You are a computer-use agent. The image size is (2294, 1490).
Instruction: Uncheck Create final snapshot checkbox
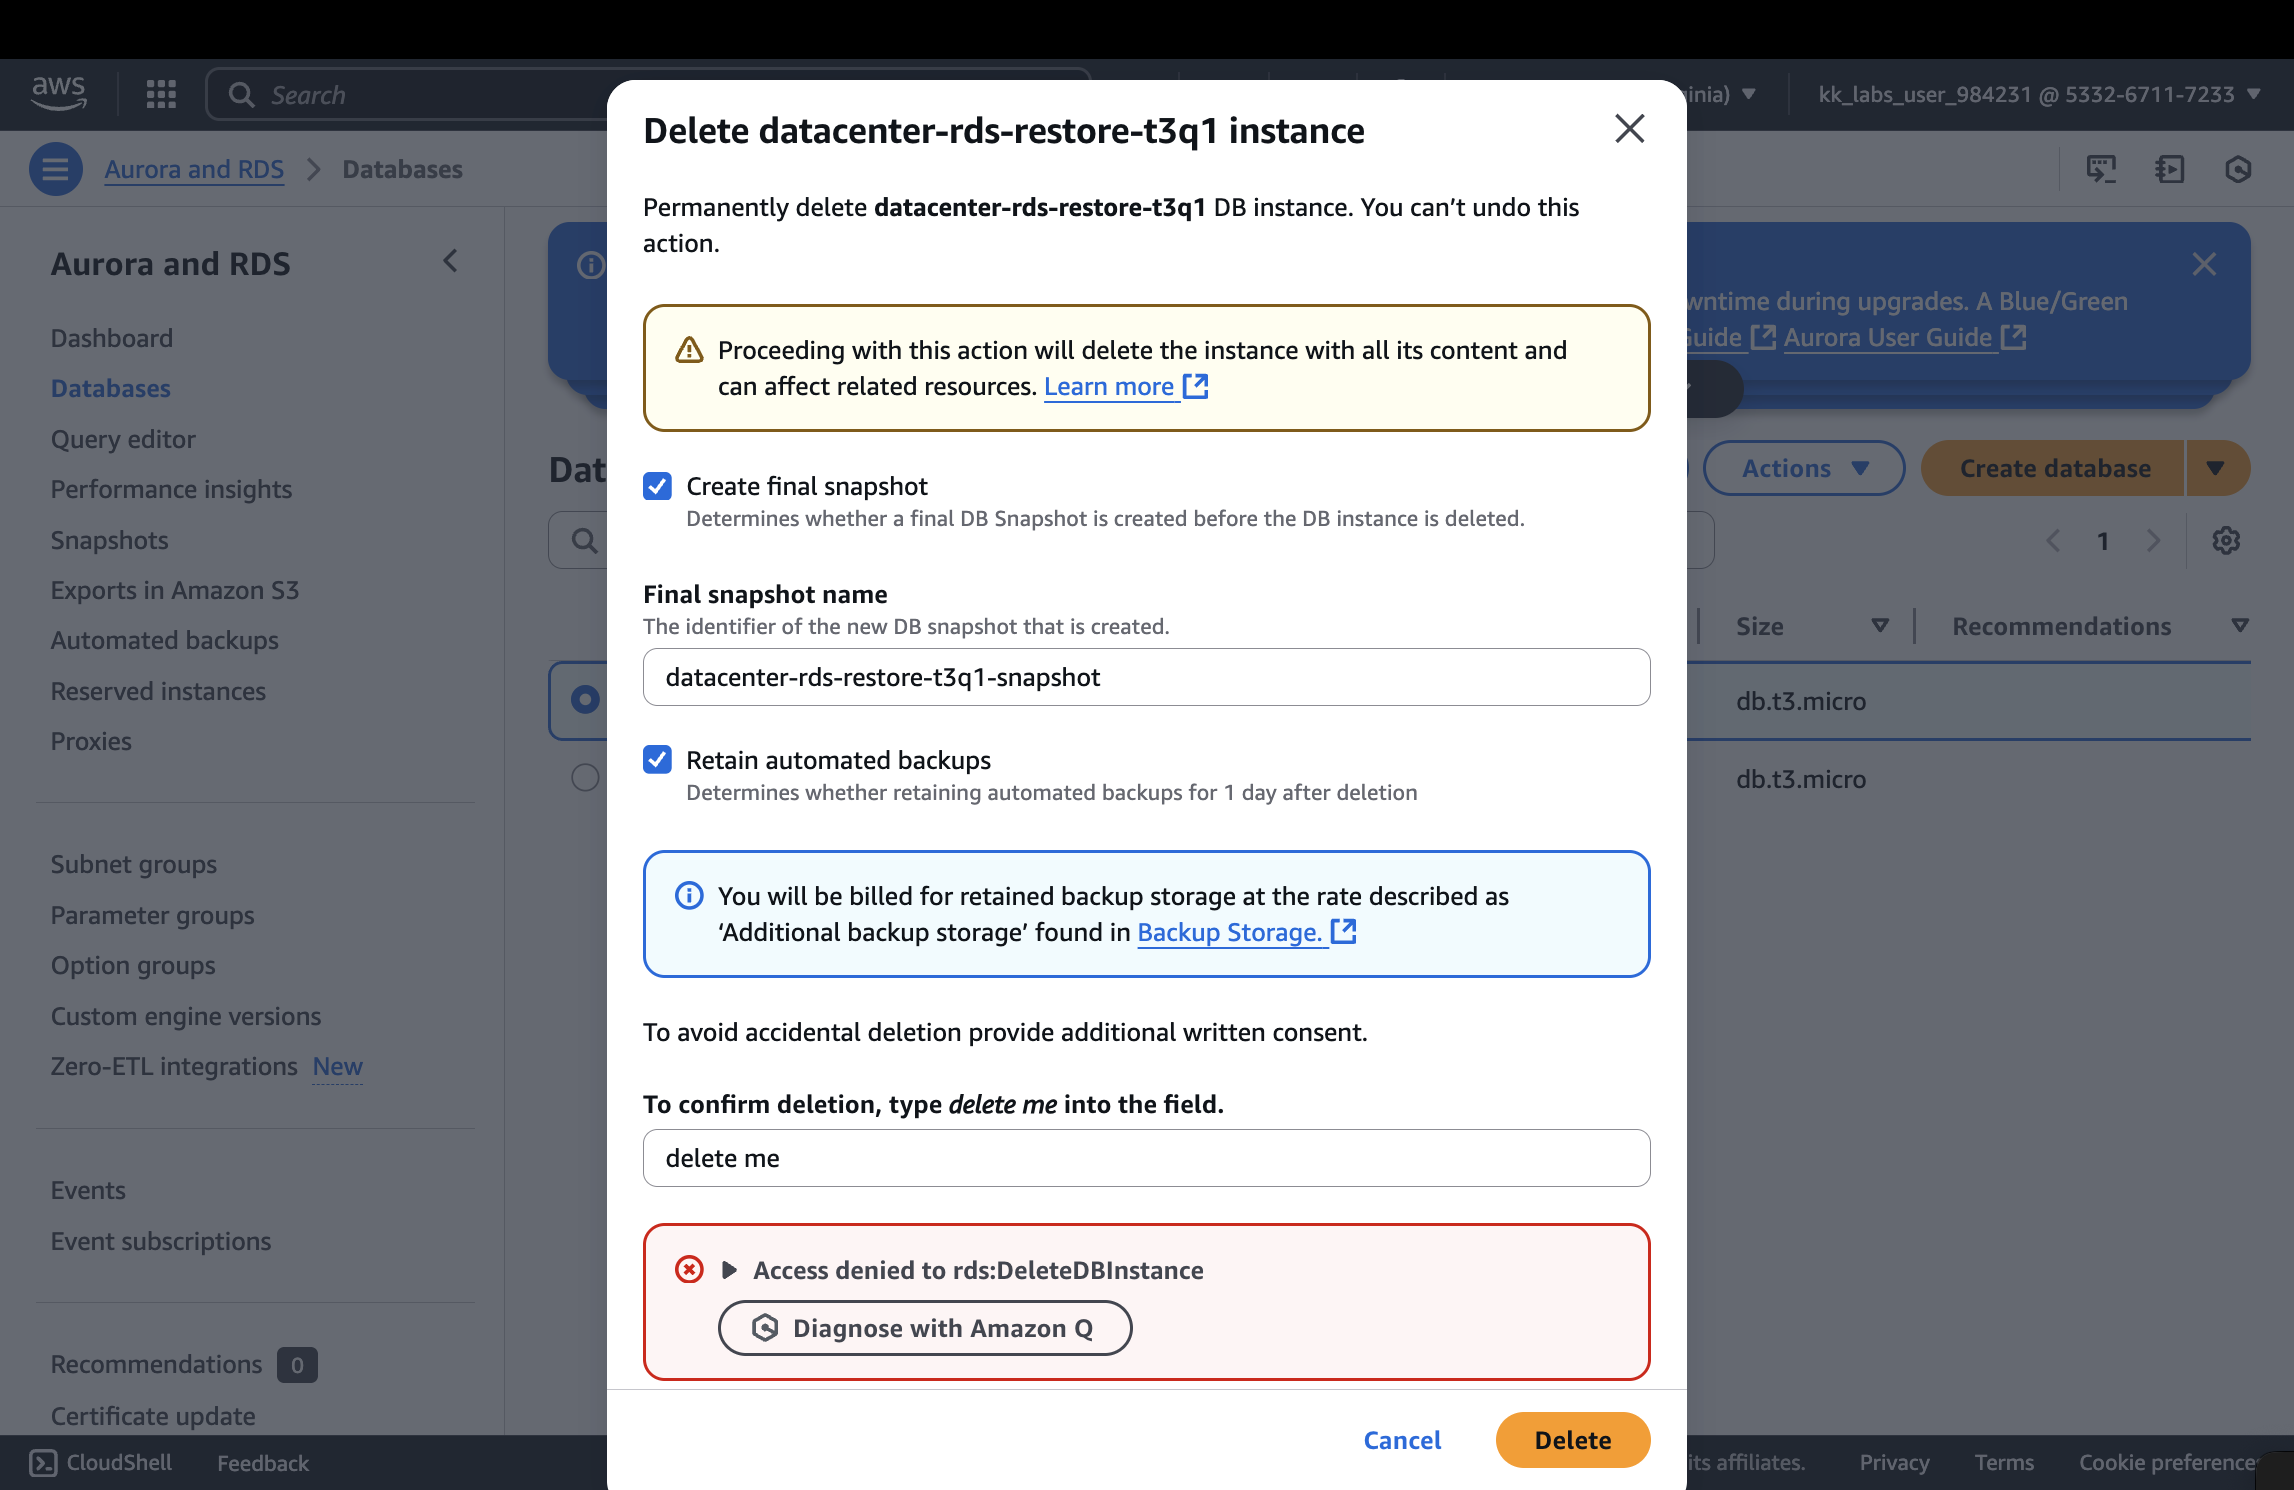click(657, 487)
